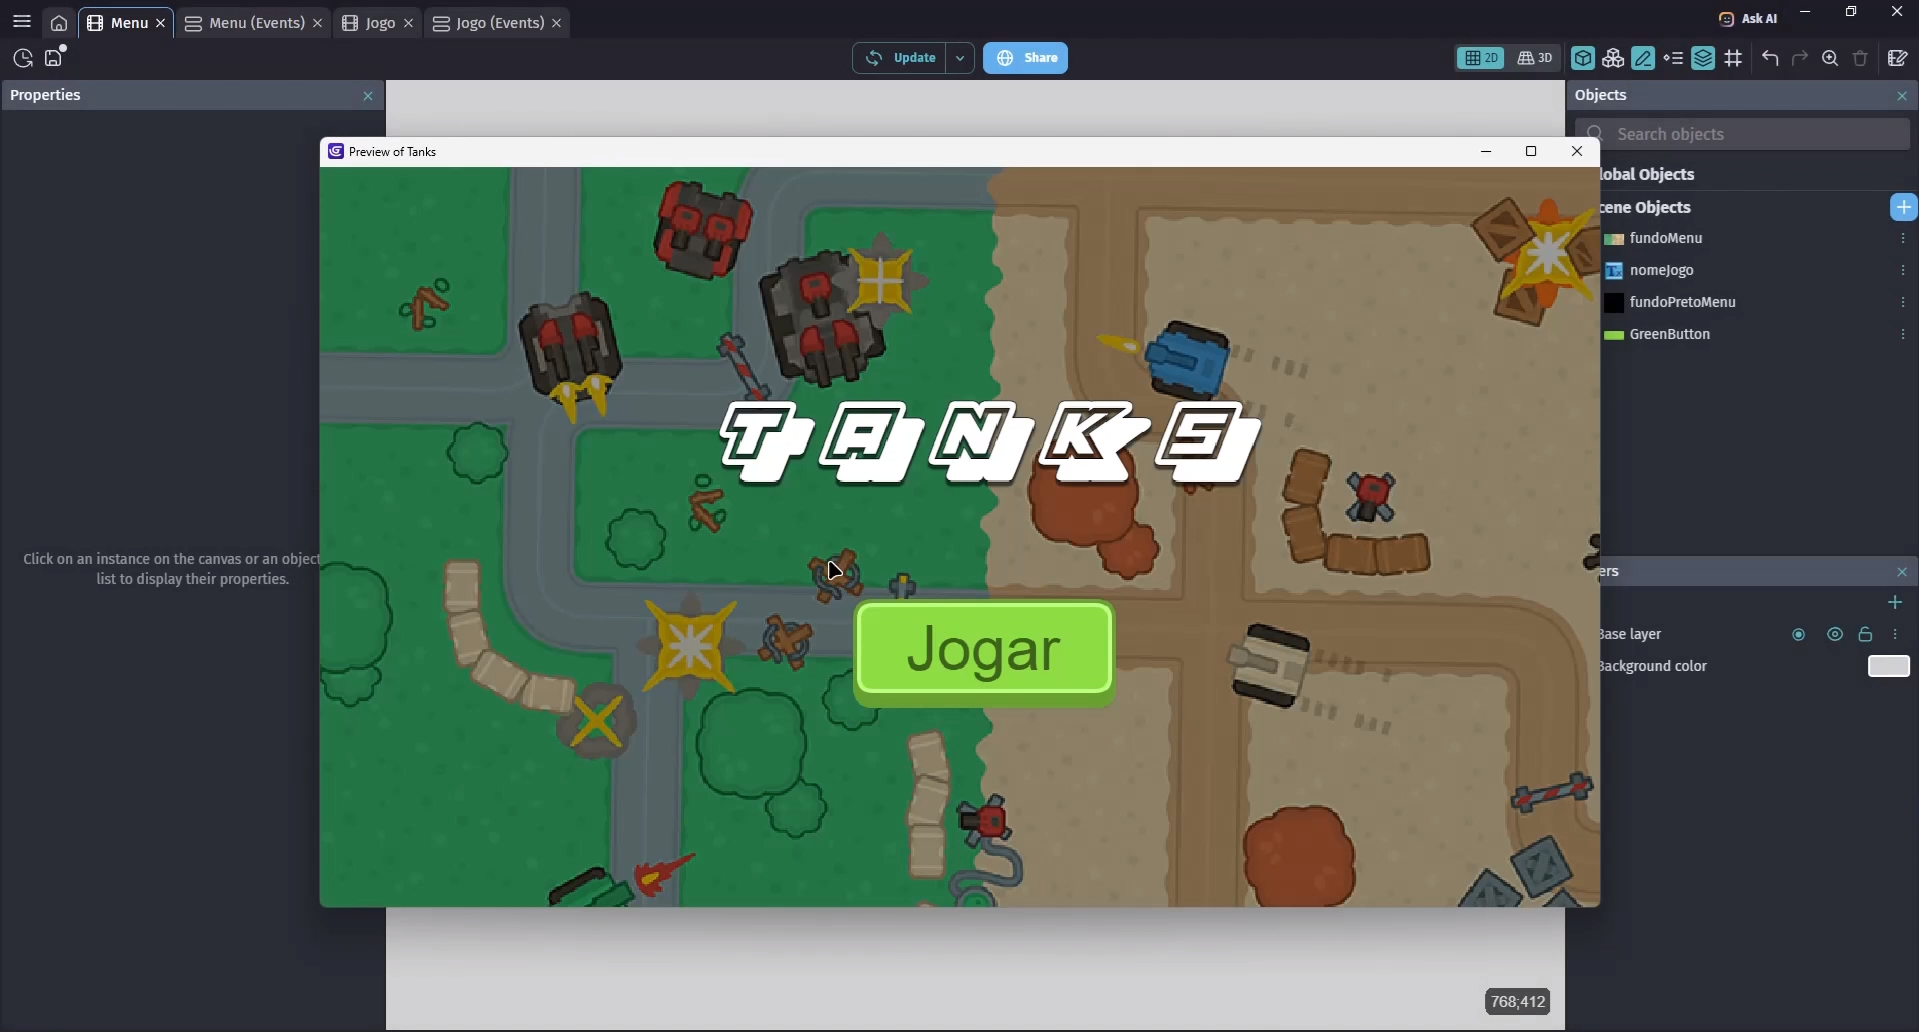Add a new object with plus icon
The height and width of the screenshot is (1032, 1919).
[x=1903, y=207]
